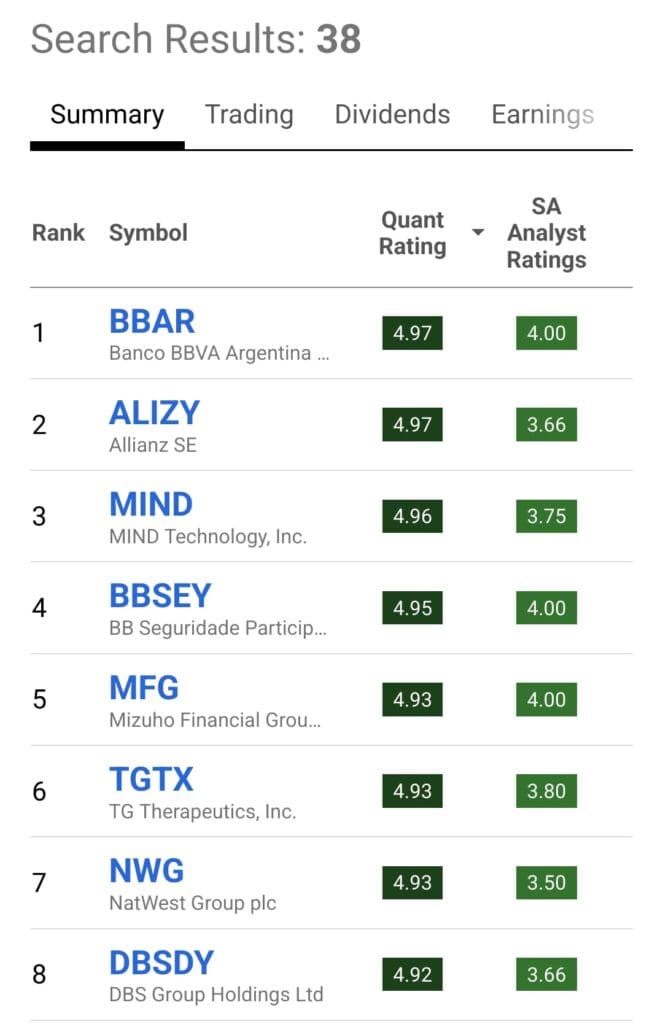This screenshot has height=1024, width=663.
Task: Select the Summary tab
Action: point(106,115)
